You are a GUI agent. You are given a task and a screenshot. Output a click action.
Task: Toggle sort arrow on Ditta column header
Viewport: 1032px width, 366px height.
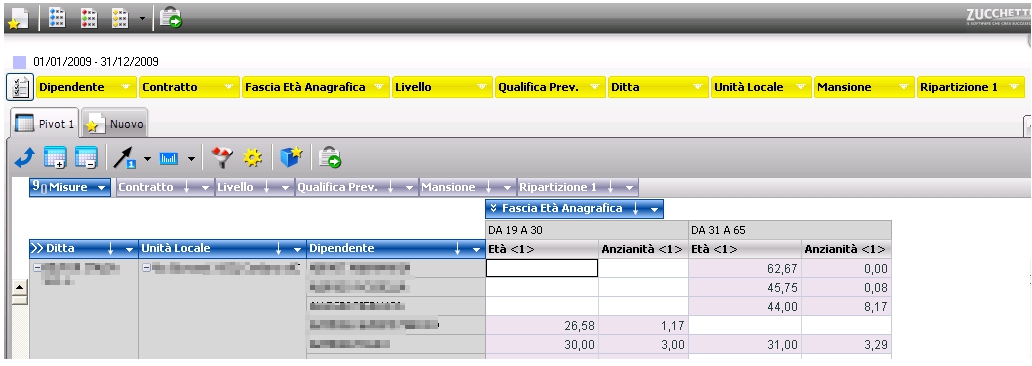click(x=111, y=249)
